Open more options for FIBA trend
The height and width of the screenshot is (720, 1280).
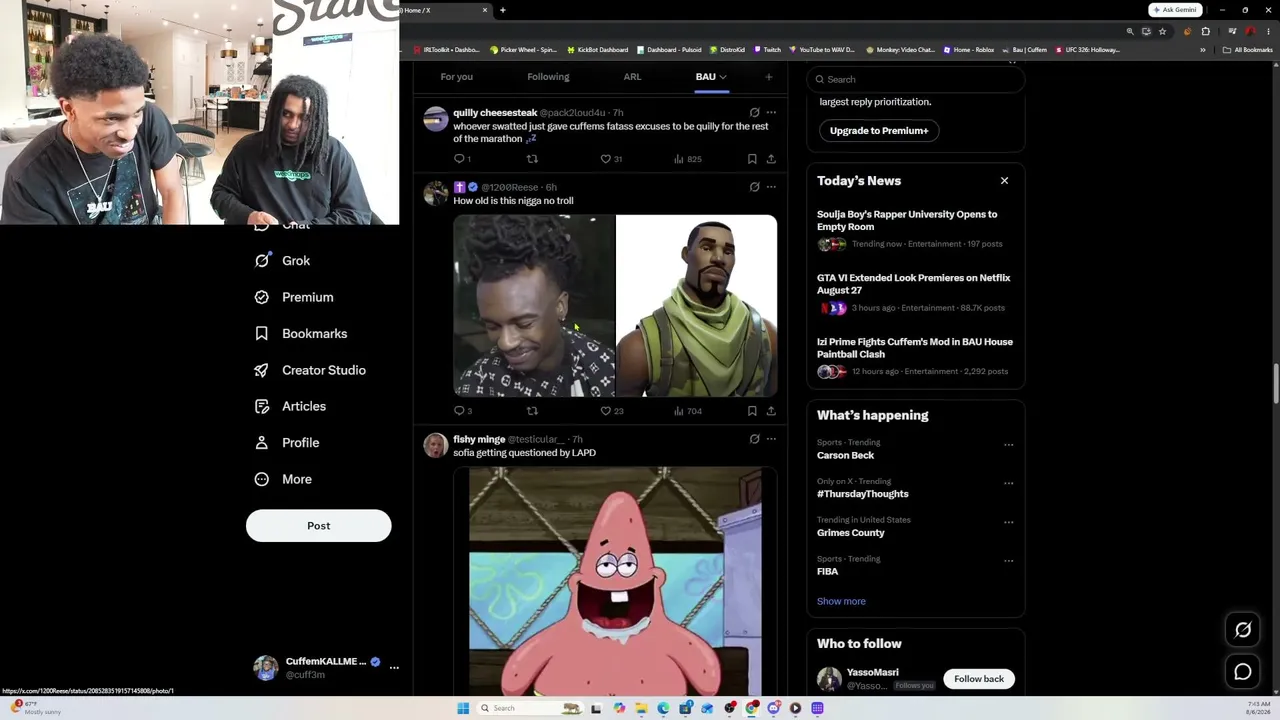click(x=1008, y=560)
